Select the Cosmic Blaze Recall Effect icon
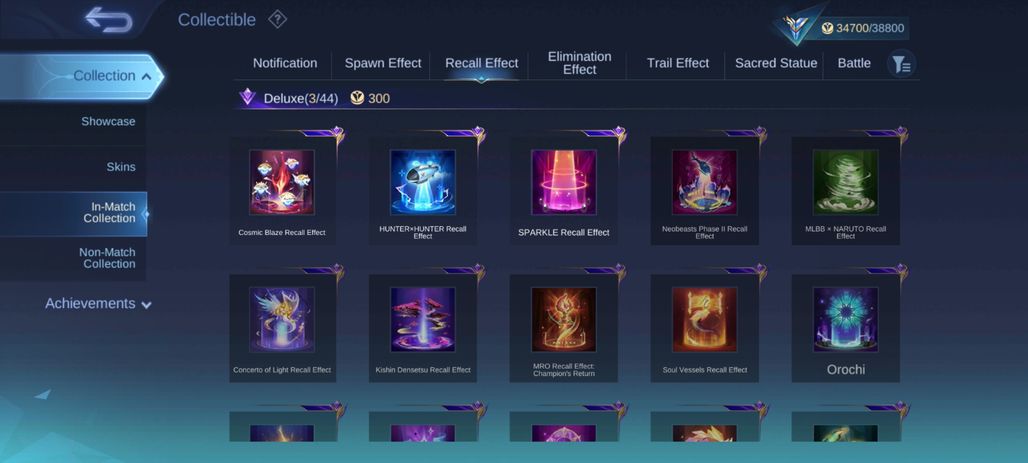 [282, 182]
